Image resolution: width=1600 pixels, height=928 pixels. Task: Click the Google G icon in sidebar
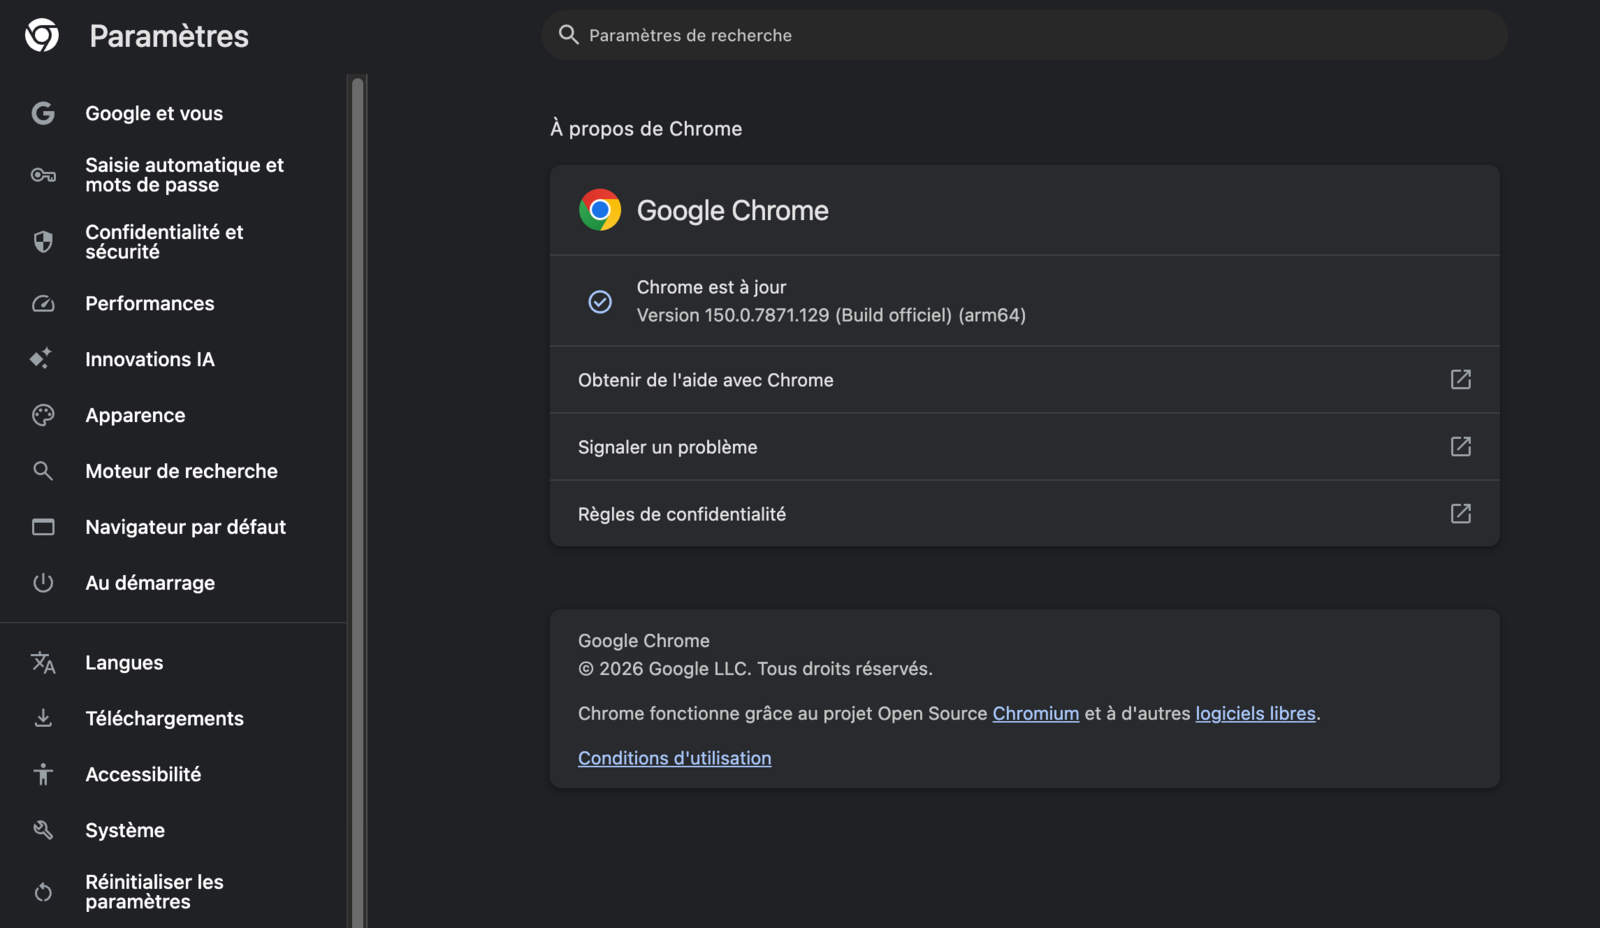coord(43,113)
